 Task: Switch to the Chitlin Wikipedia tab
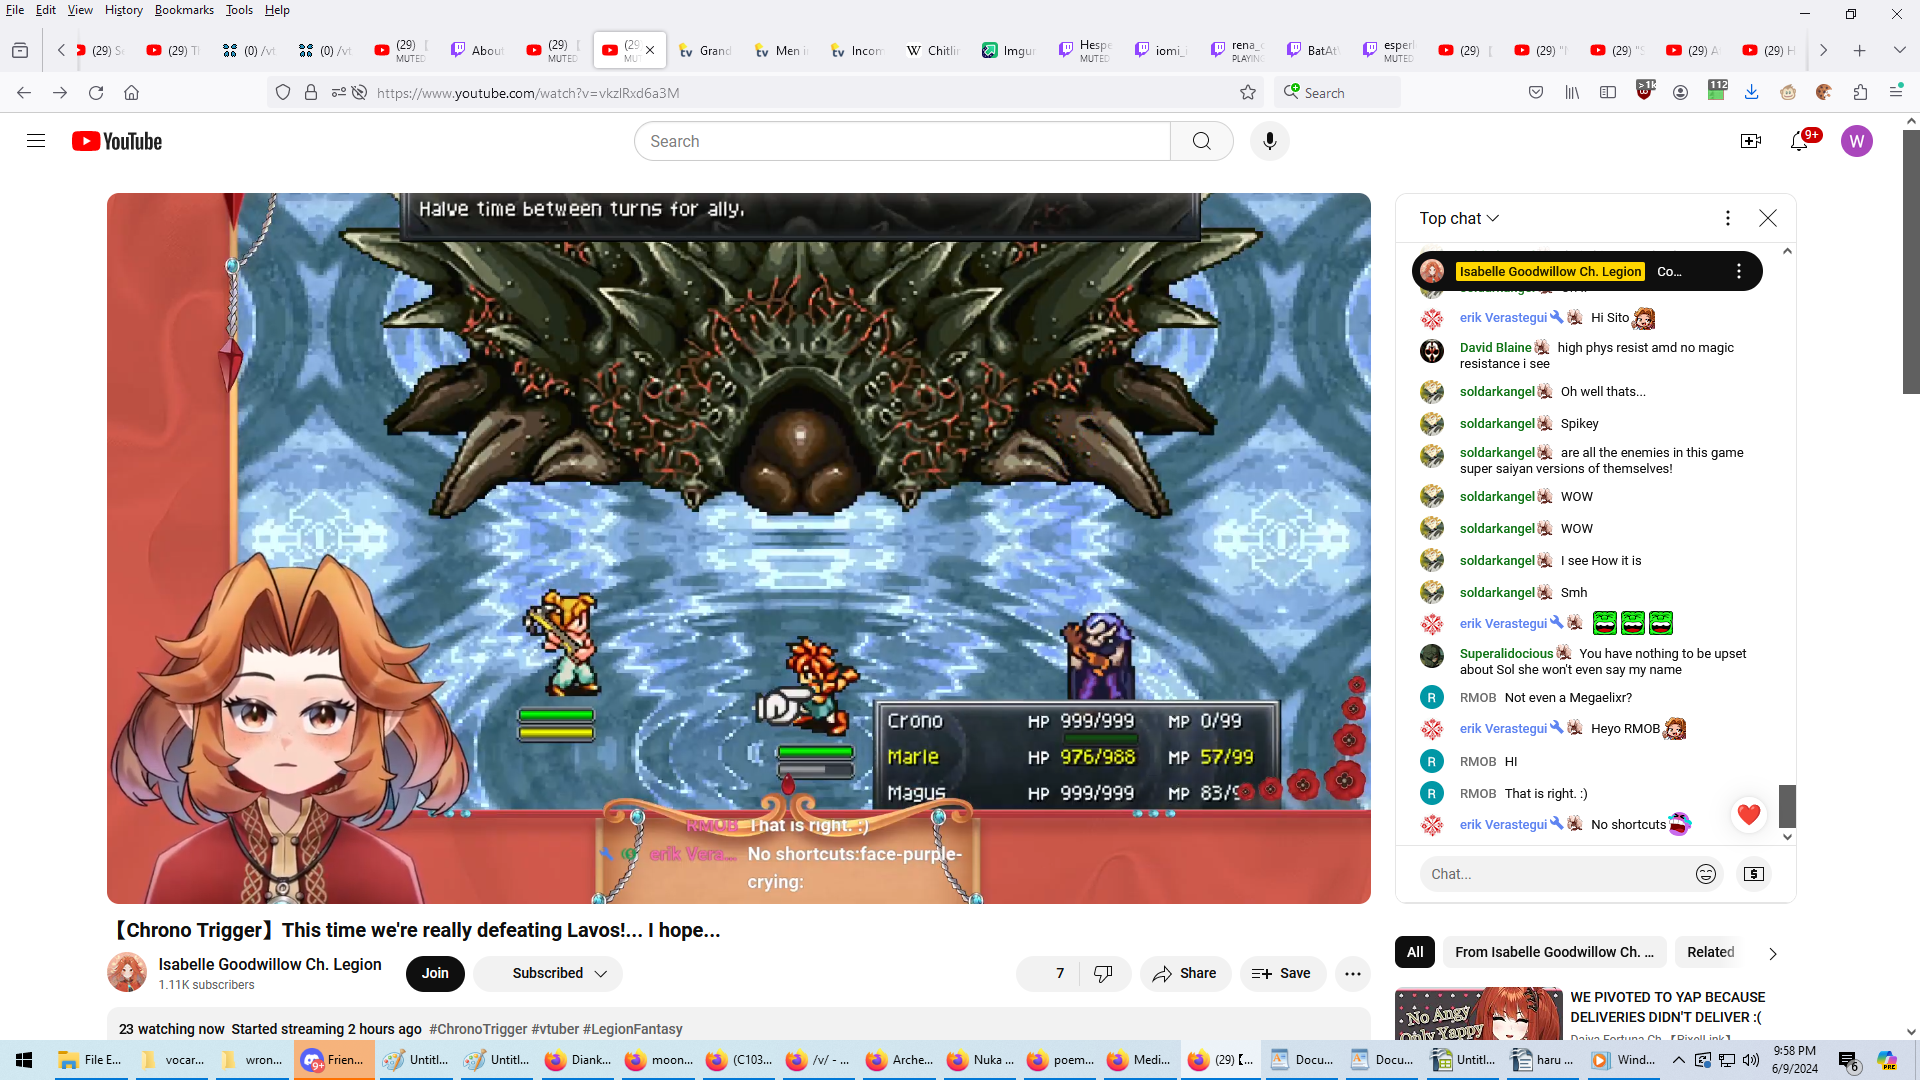coord(933,50)
